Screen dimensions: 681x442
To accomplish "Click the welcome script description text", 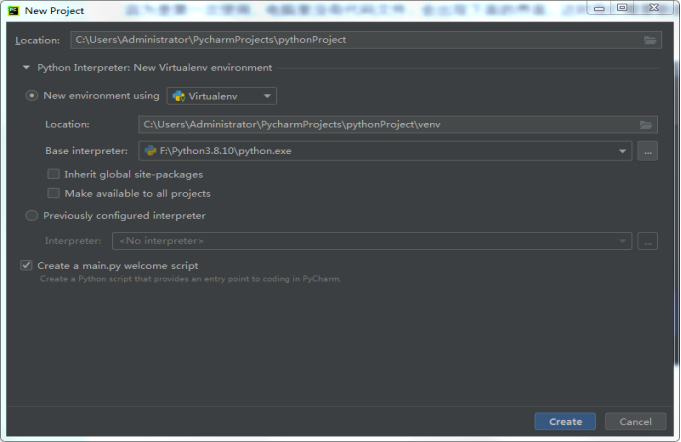I will point(190,279).
